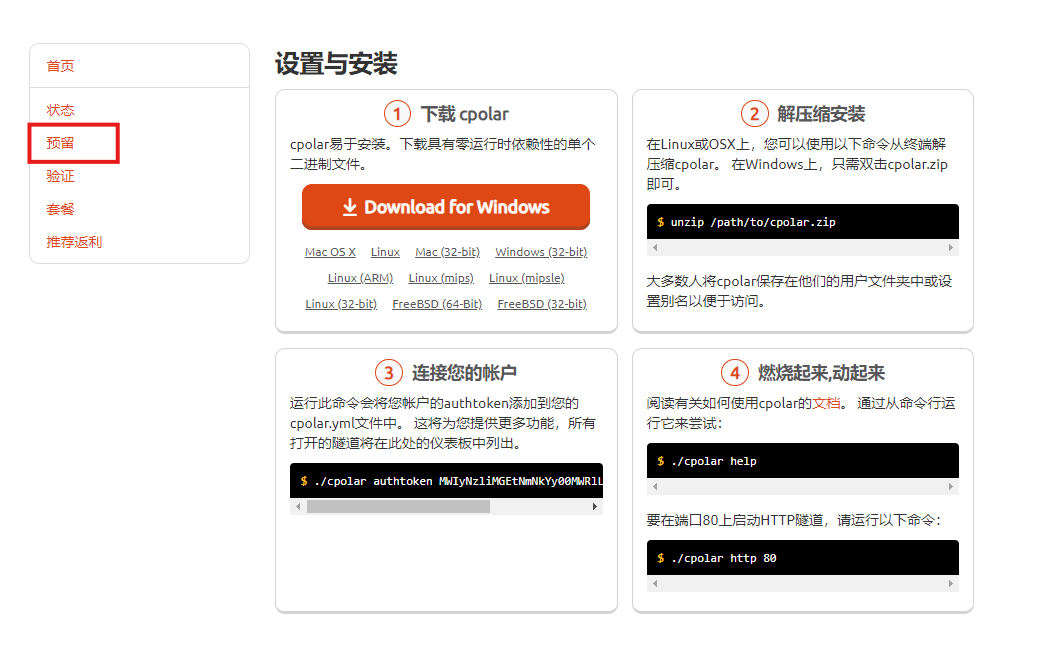Open the Linux (32-bit) download link

pyautogui.click(x=341, y=304)
